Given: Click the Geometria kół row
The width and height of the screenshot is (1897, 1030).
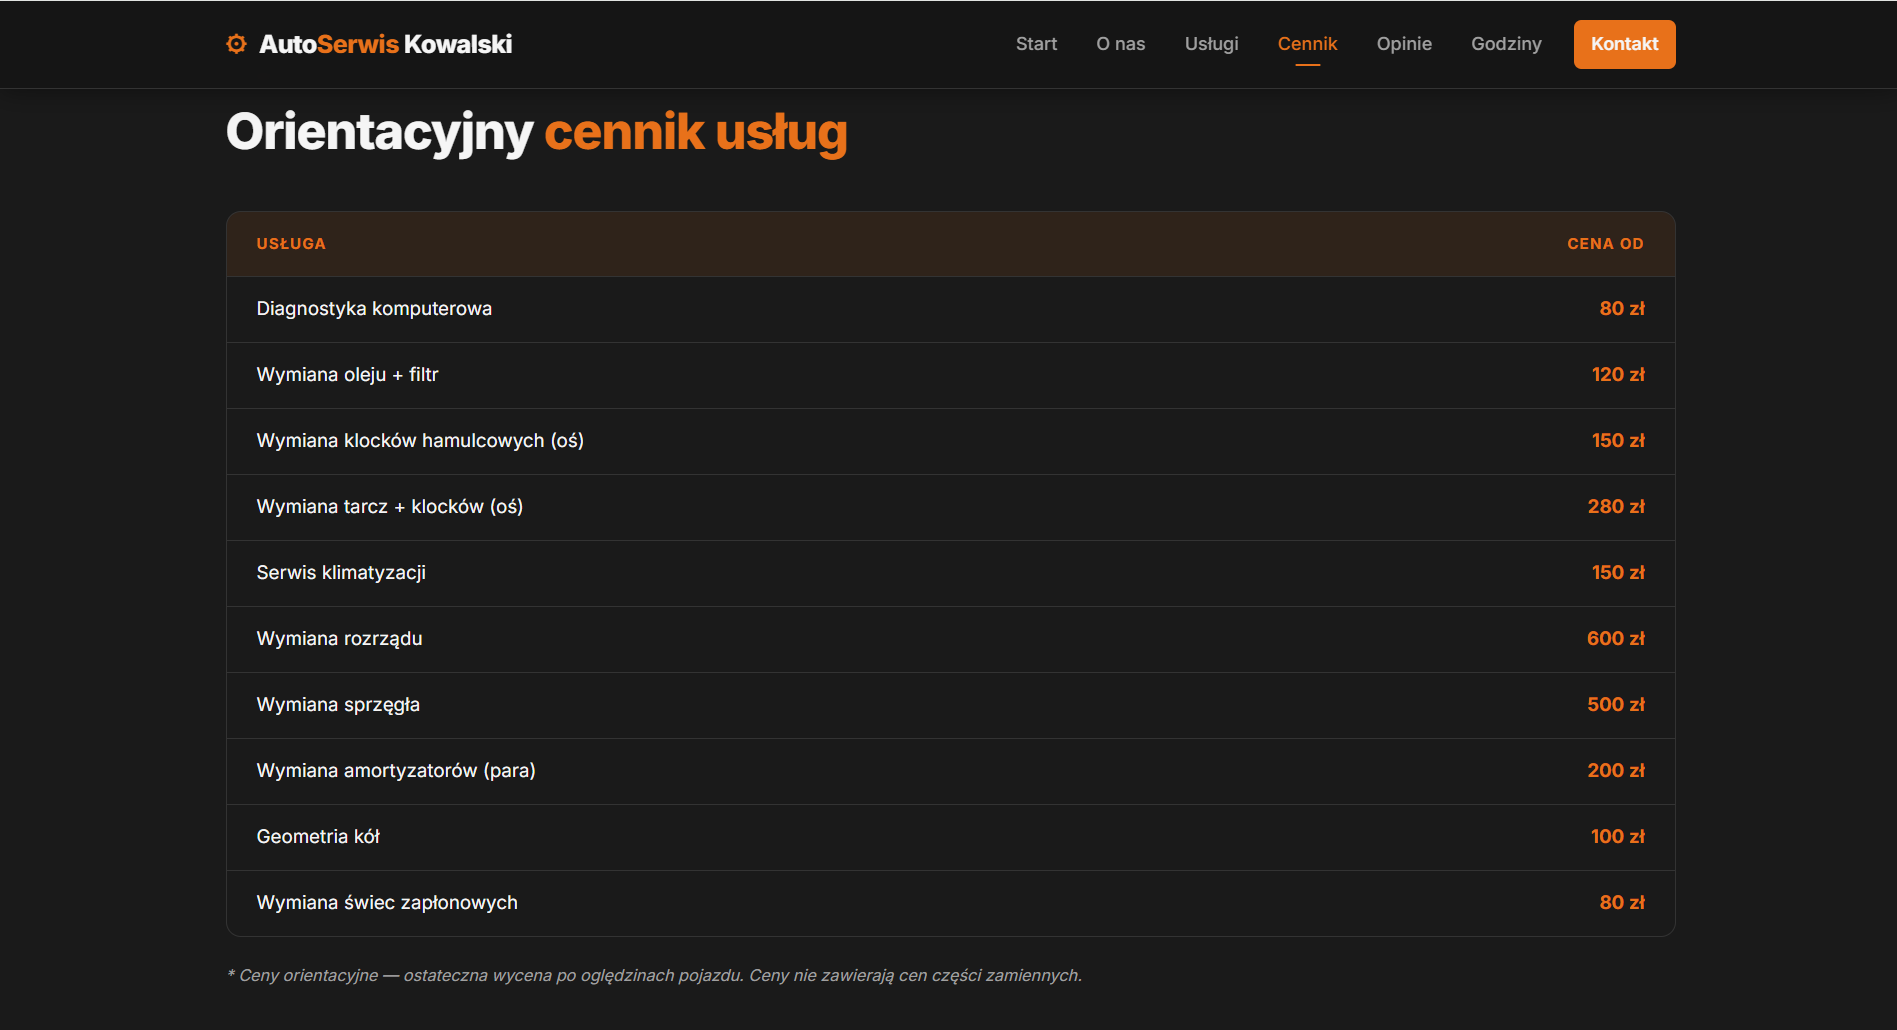Looking at the screenshot, I should tap(318, 837).
